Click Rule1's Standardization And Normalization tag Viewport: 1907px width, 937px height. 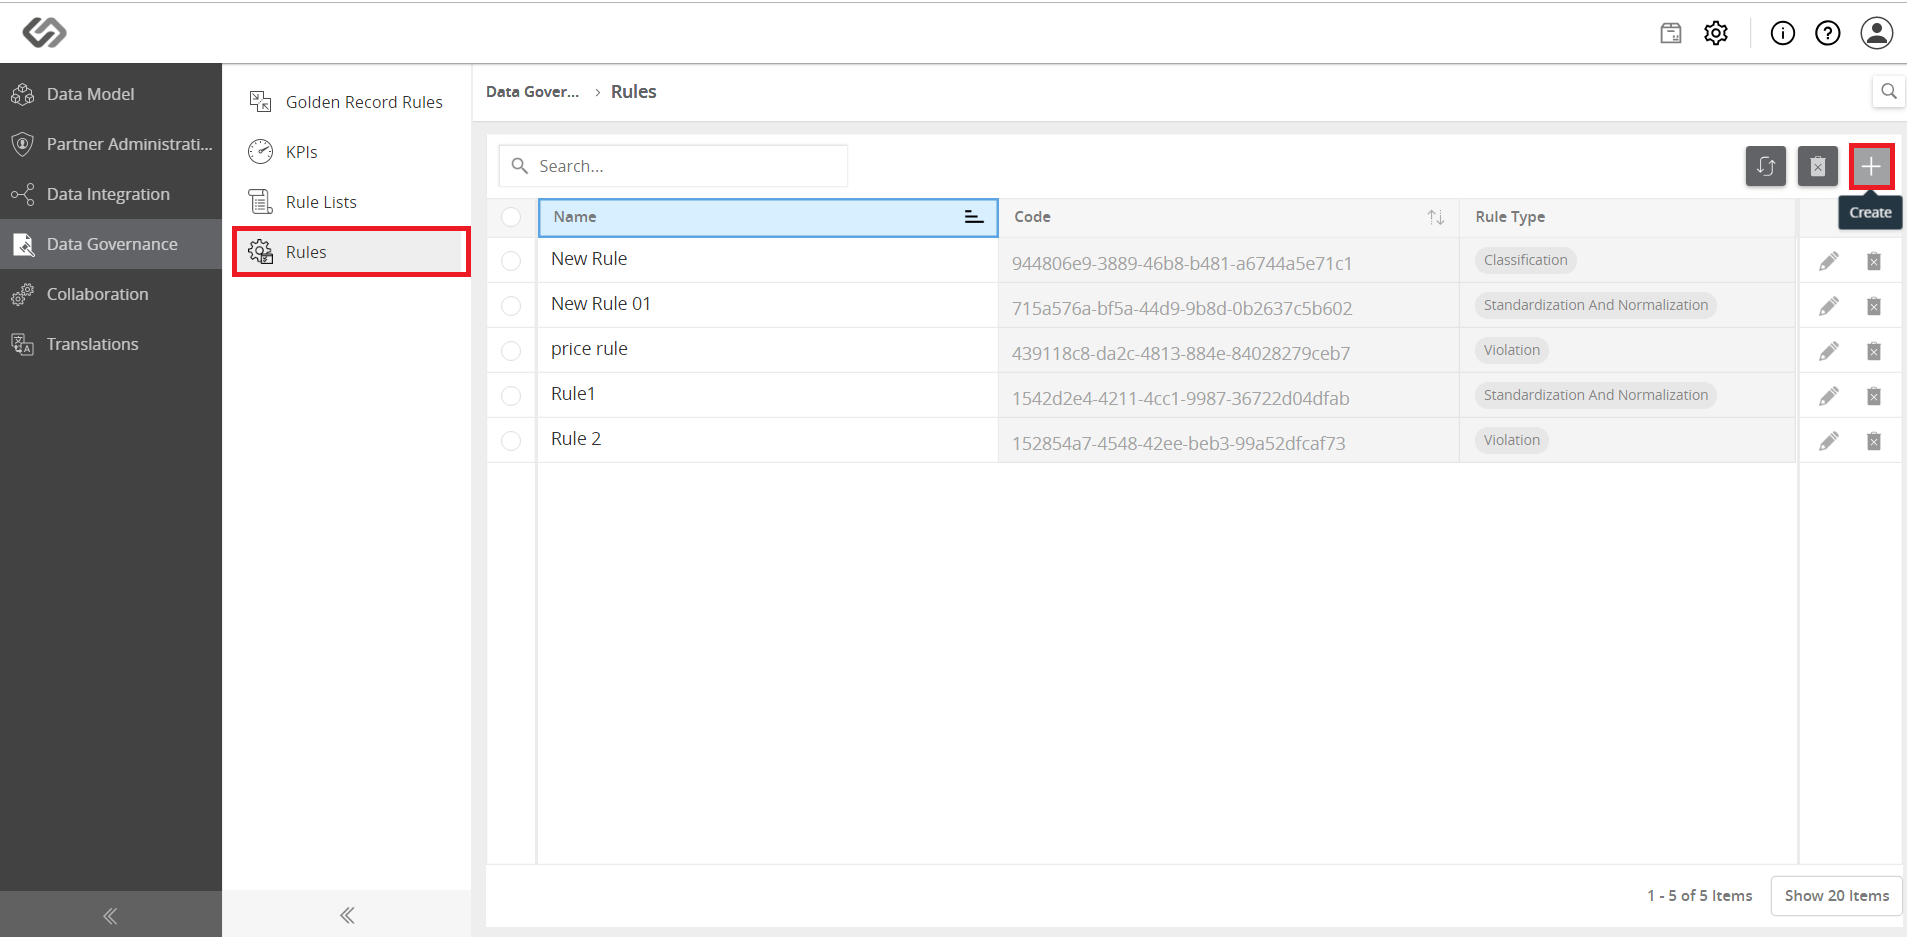click(x=1595, y=395)
